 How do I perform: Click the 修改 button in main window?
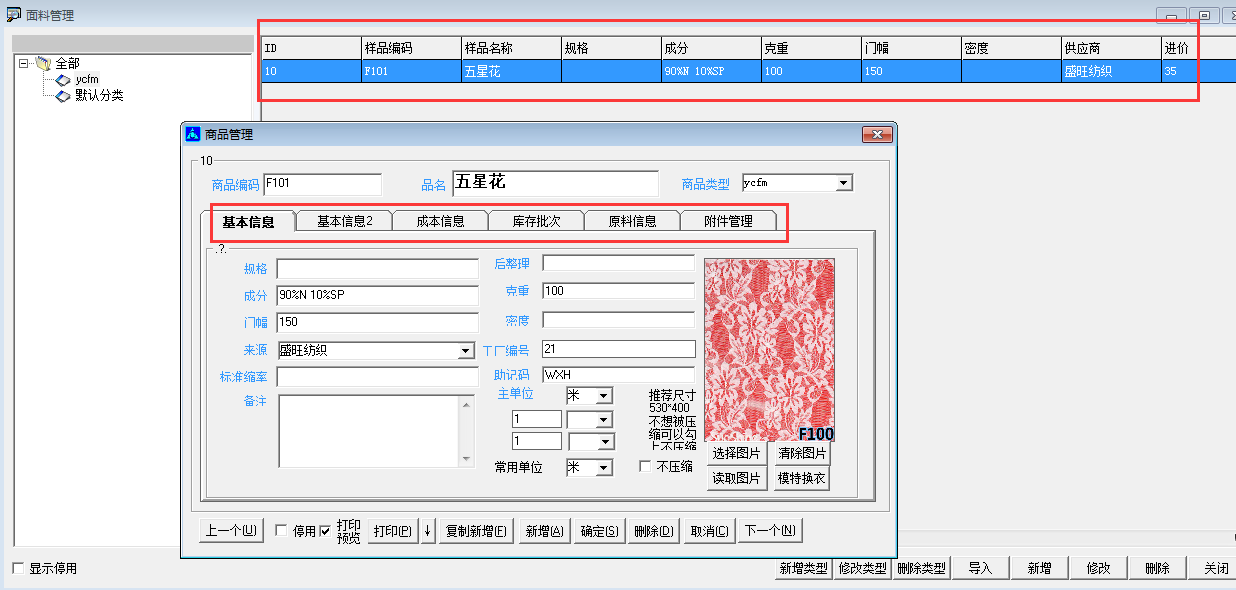[x=1098, y=568]
